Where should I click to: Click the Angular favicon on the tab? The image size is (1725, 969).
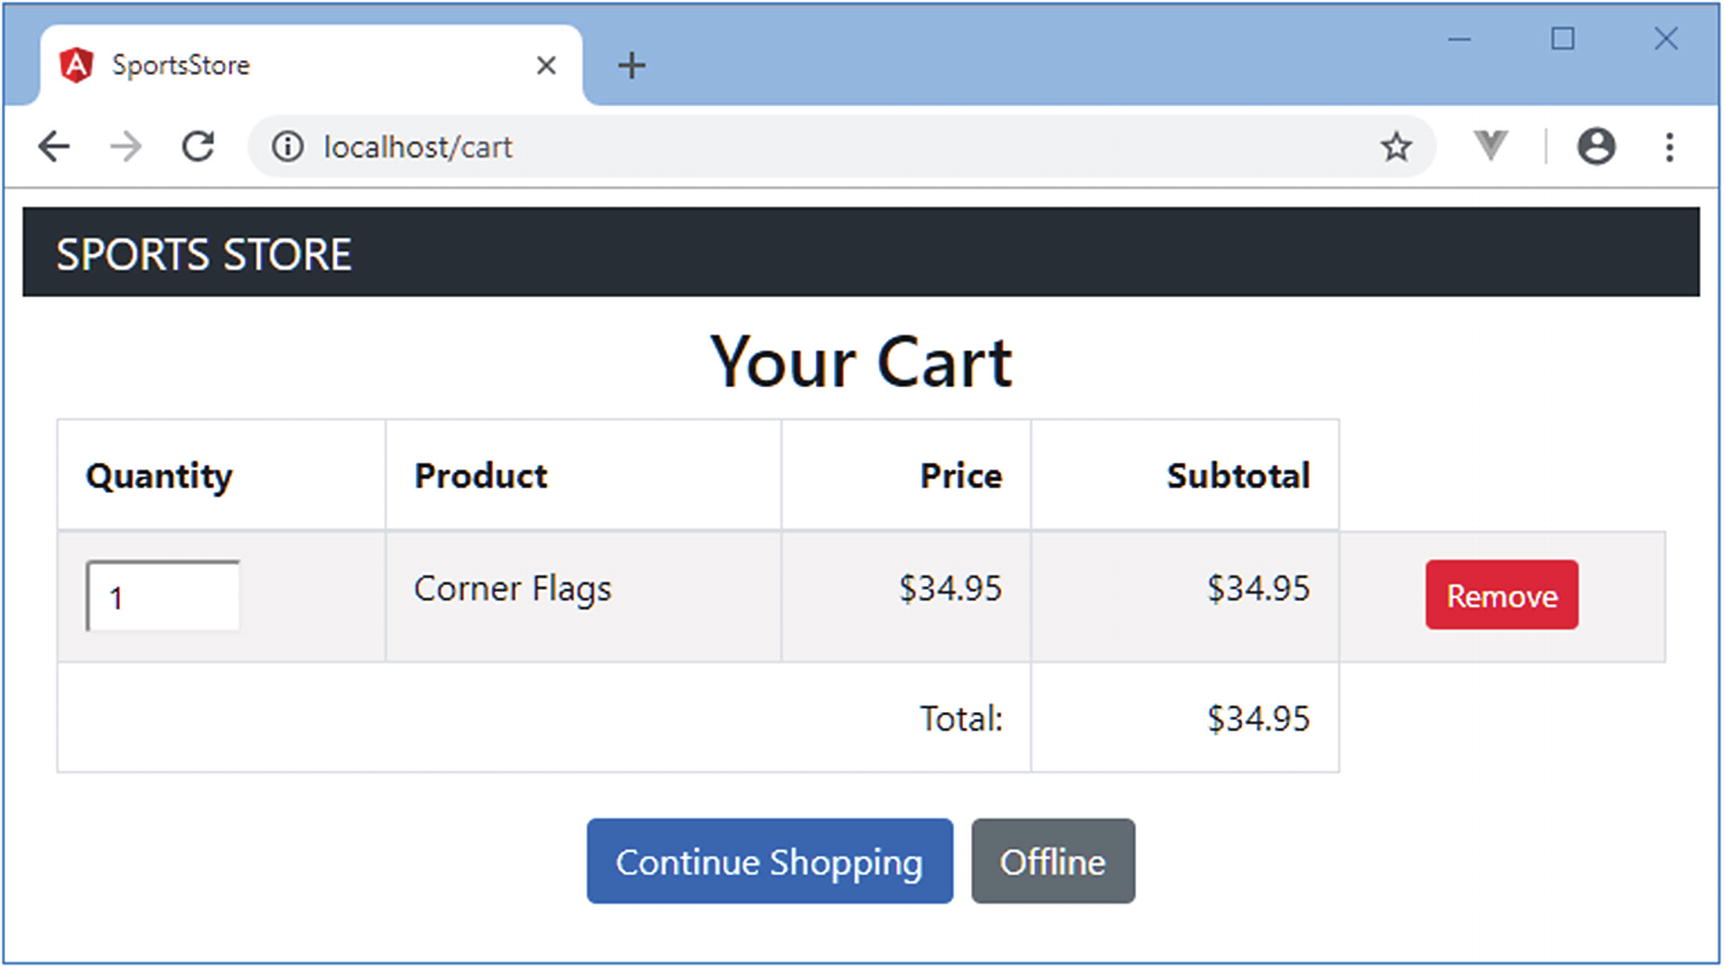click(76, 66)
